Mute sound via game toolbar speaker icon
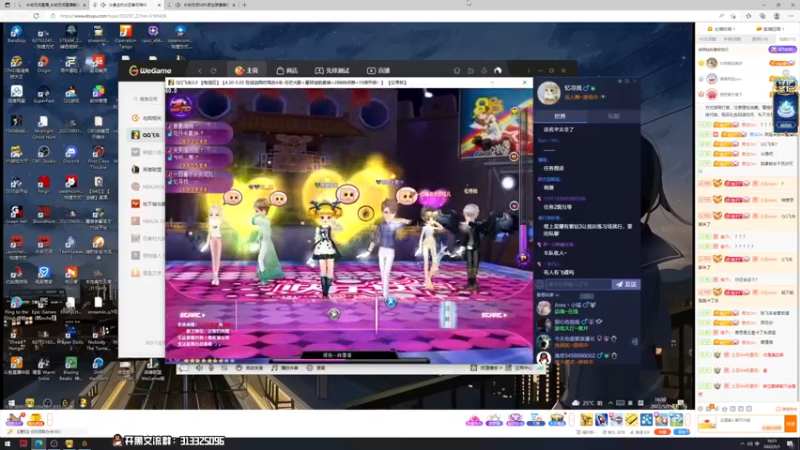Viewport: 800px width, 450px height. point(199,368)
